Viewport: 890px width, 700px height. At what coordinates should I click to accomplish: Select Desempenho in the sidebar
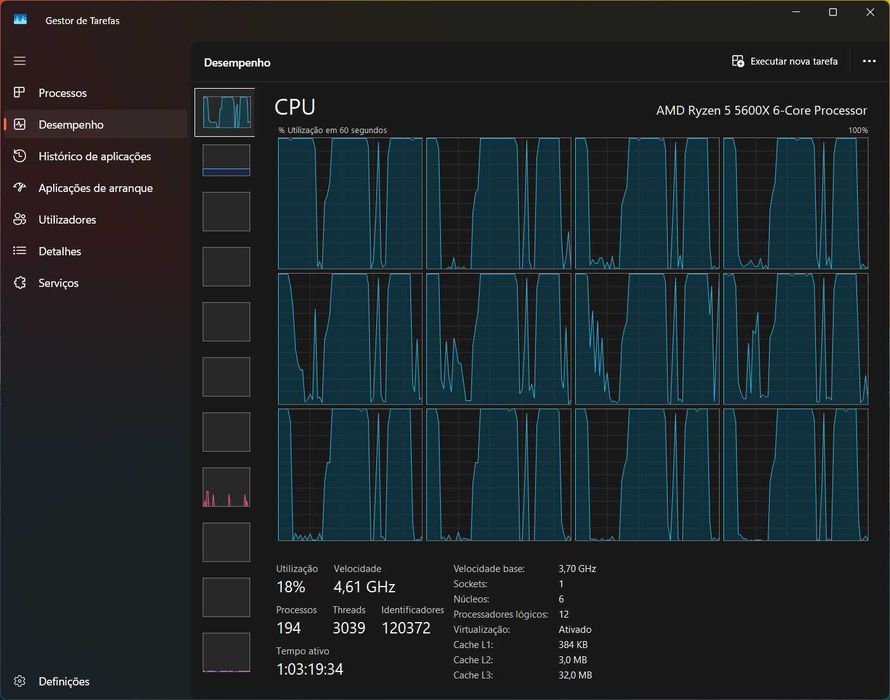point(95,124)
